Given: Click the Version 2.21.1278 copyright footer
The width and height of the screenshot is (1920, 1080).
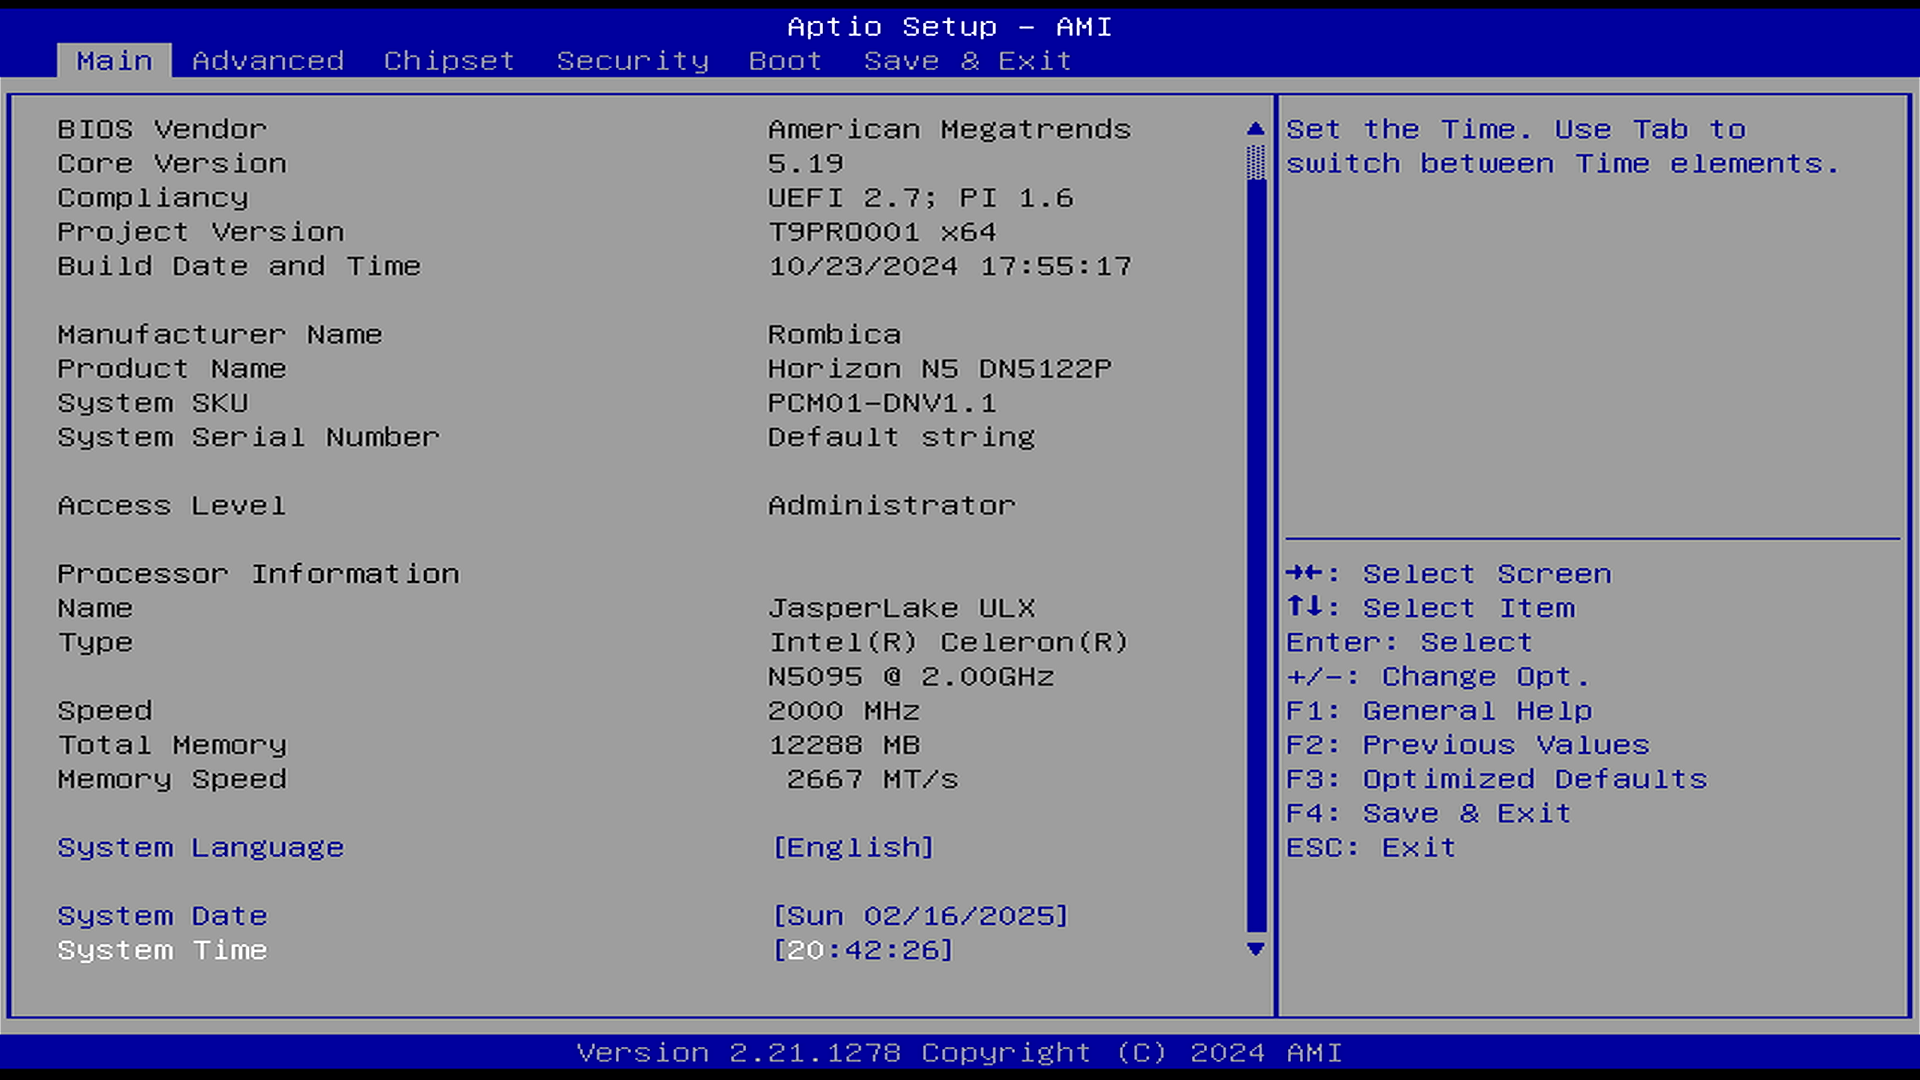Looking at the screenshot, I should pos(959,1053).
